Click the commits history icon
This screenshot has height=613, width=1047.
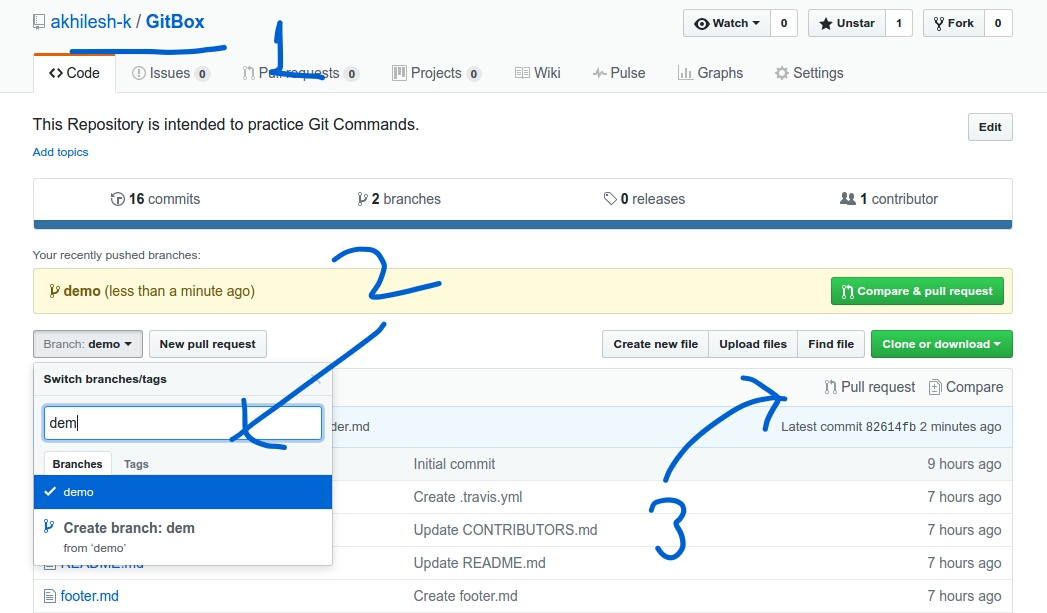118,199
